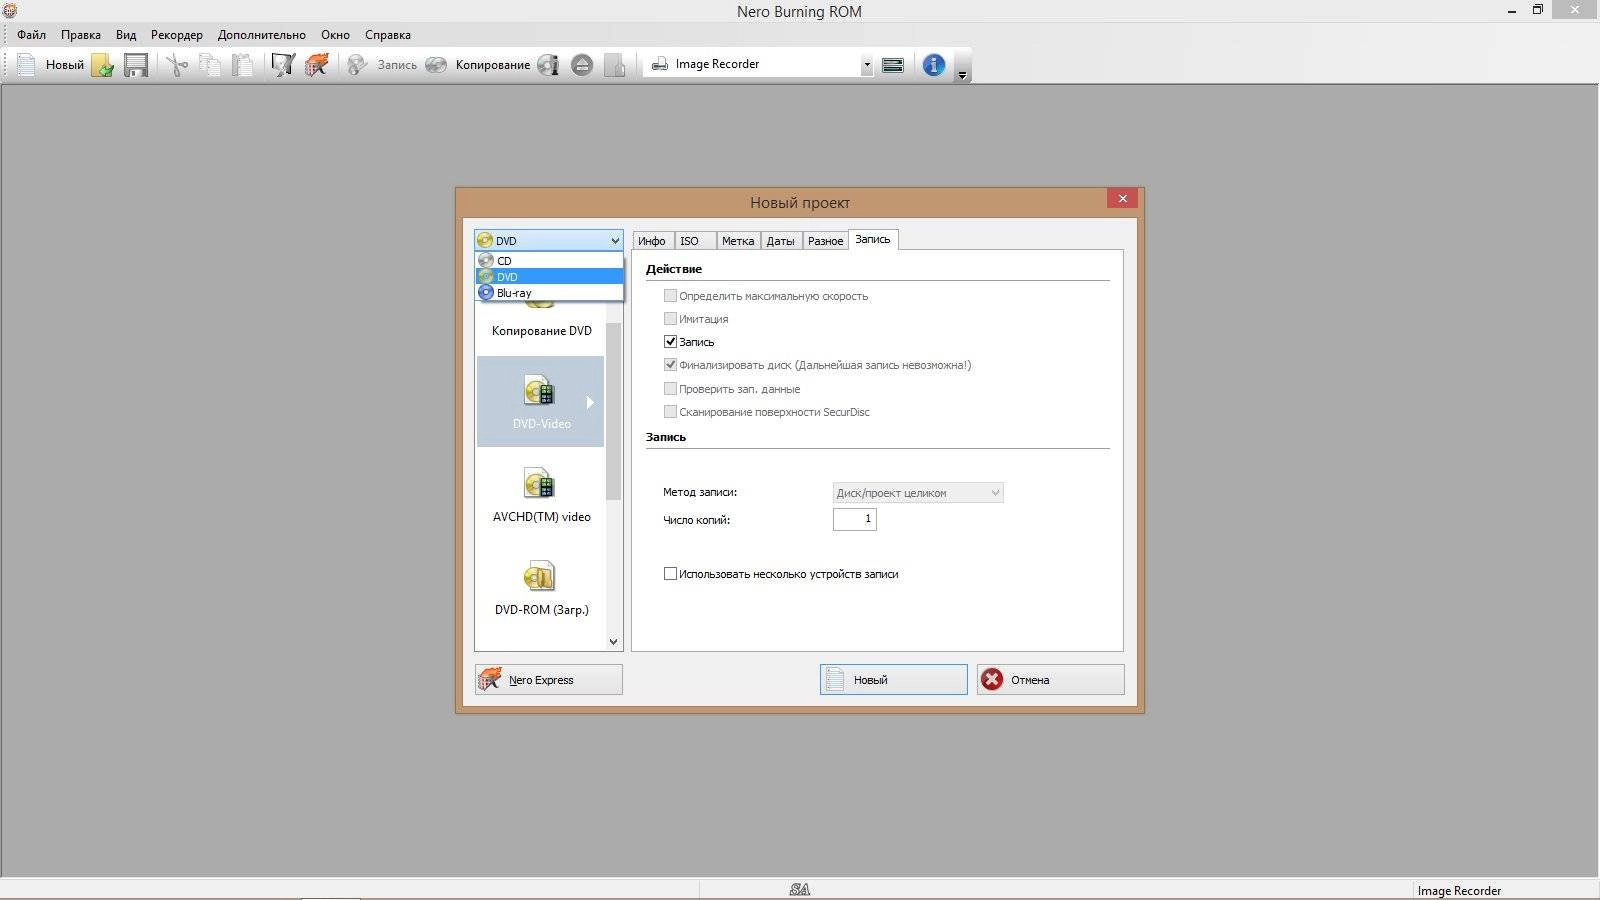Click the Запись burn icon in toolbar
Screen dimensions: 1600x900
357,65
